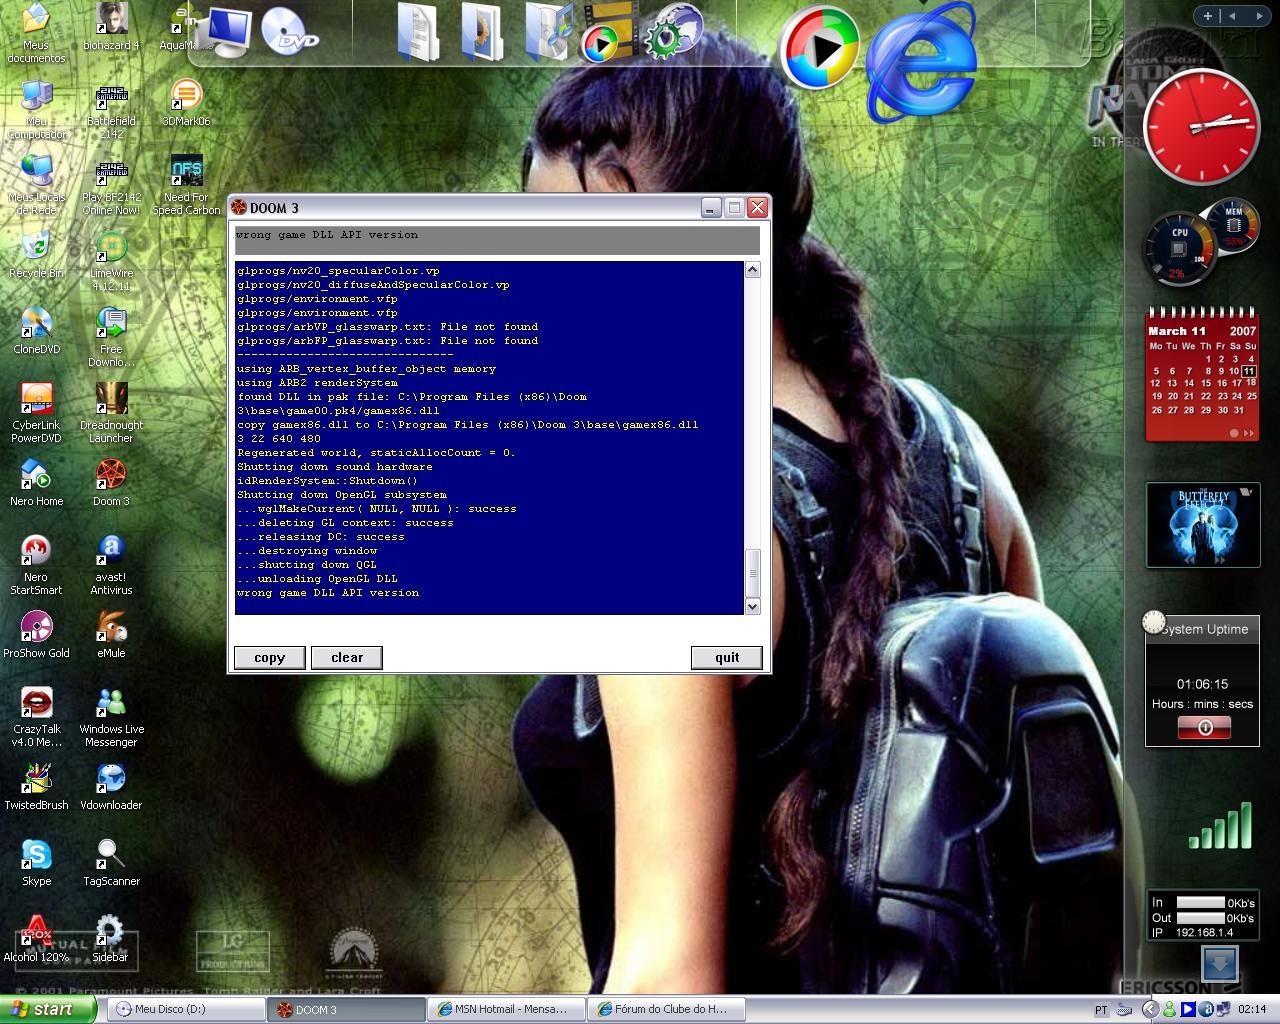Open Need For Speed Carbon shortcut
This screenshot has height=1024, width=1280.
pyautogui.click(x=186, y=185)
